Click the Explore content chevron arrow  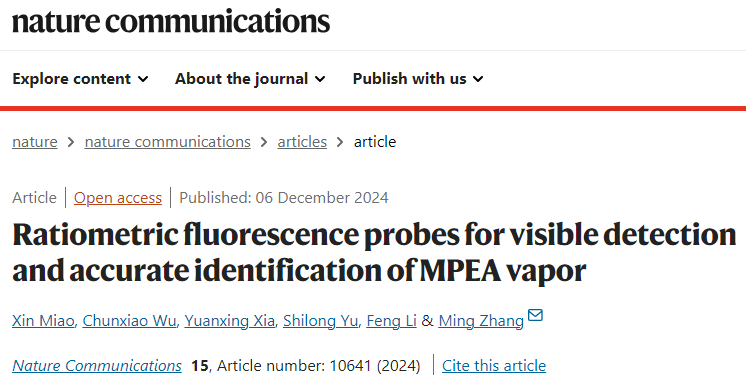click(x=143, y=79)
